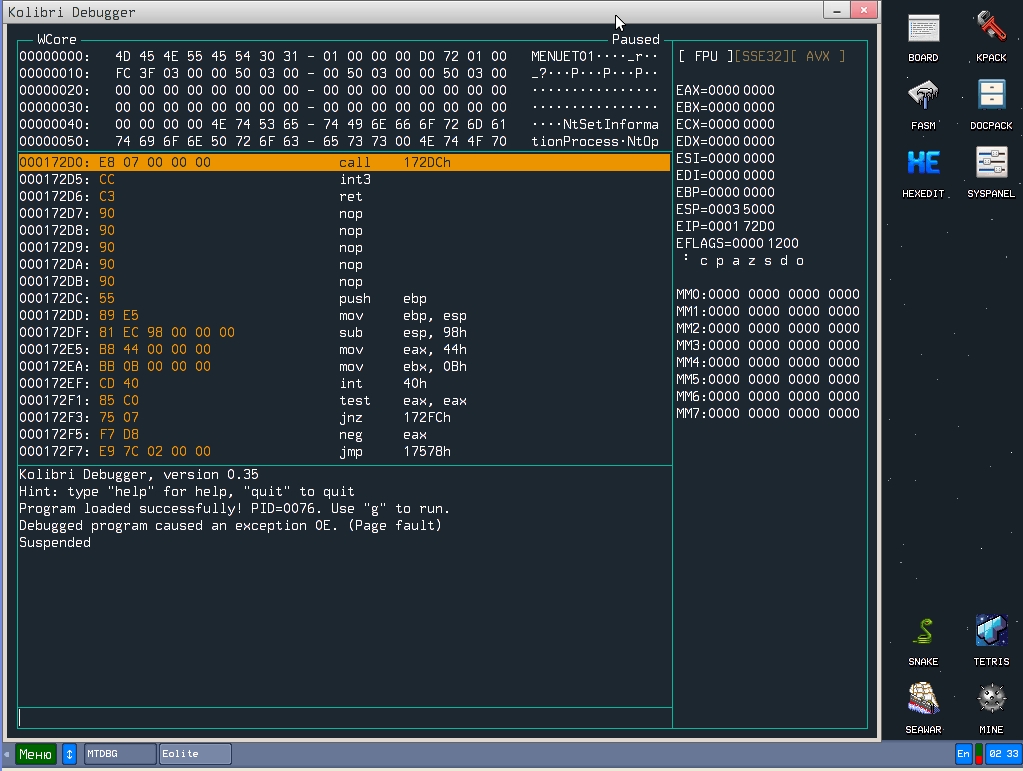Viewport: 1023px width, 771px height.
Task: Open the BOARD desktop icon
Action: click(923, 30)
